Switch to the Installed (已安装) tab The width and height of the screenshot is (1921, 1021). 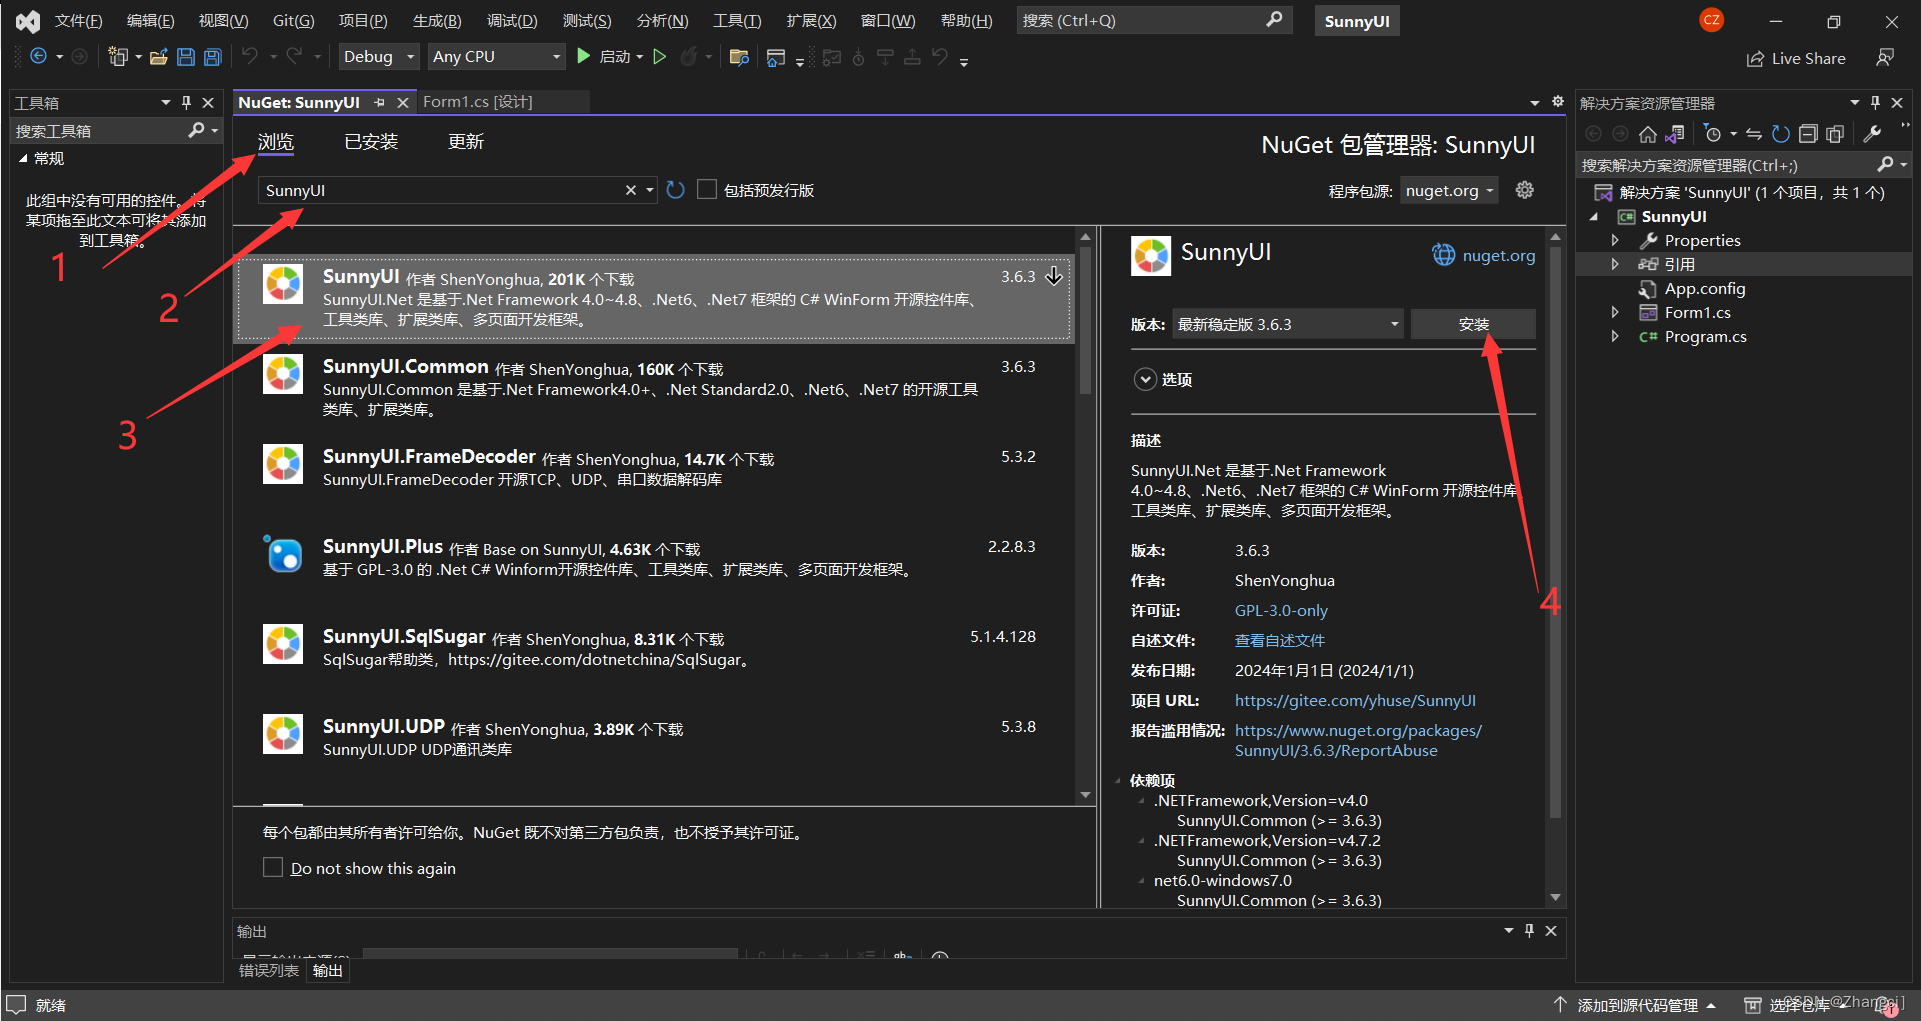(x=371, y=142)
